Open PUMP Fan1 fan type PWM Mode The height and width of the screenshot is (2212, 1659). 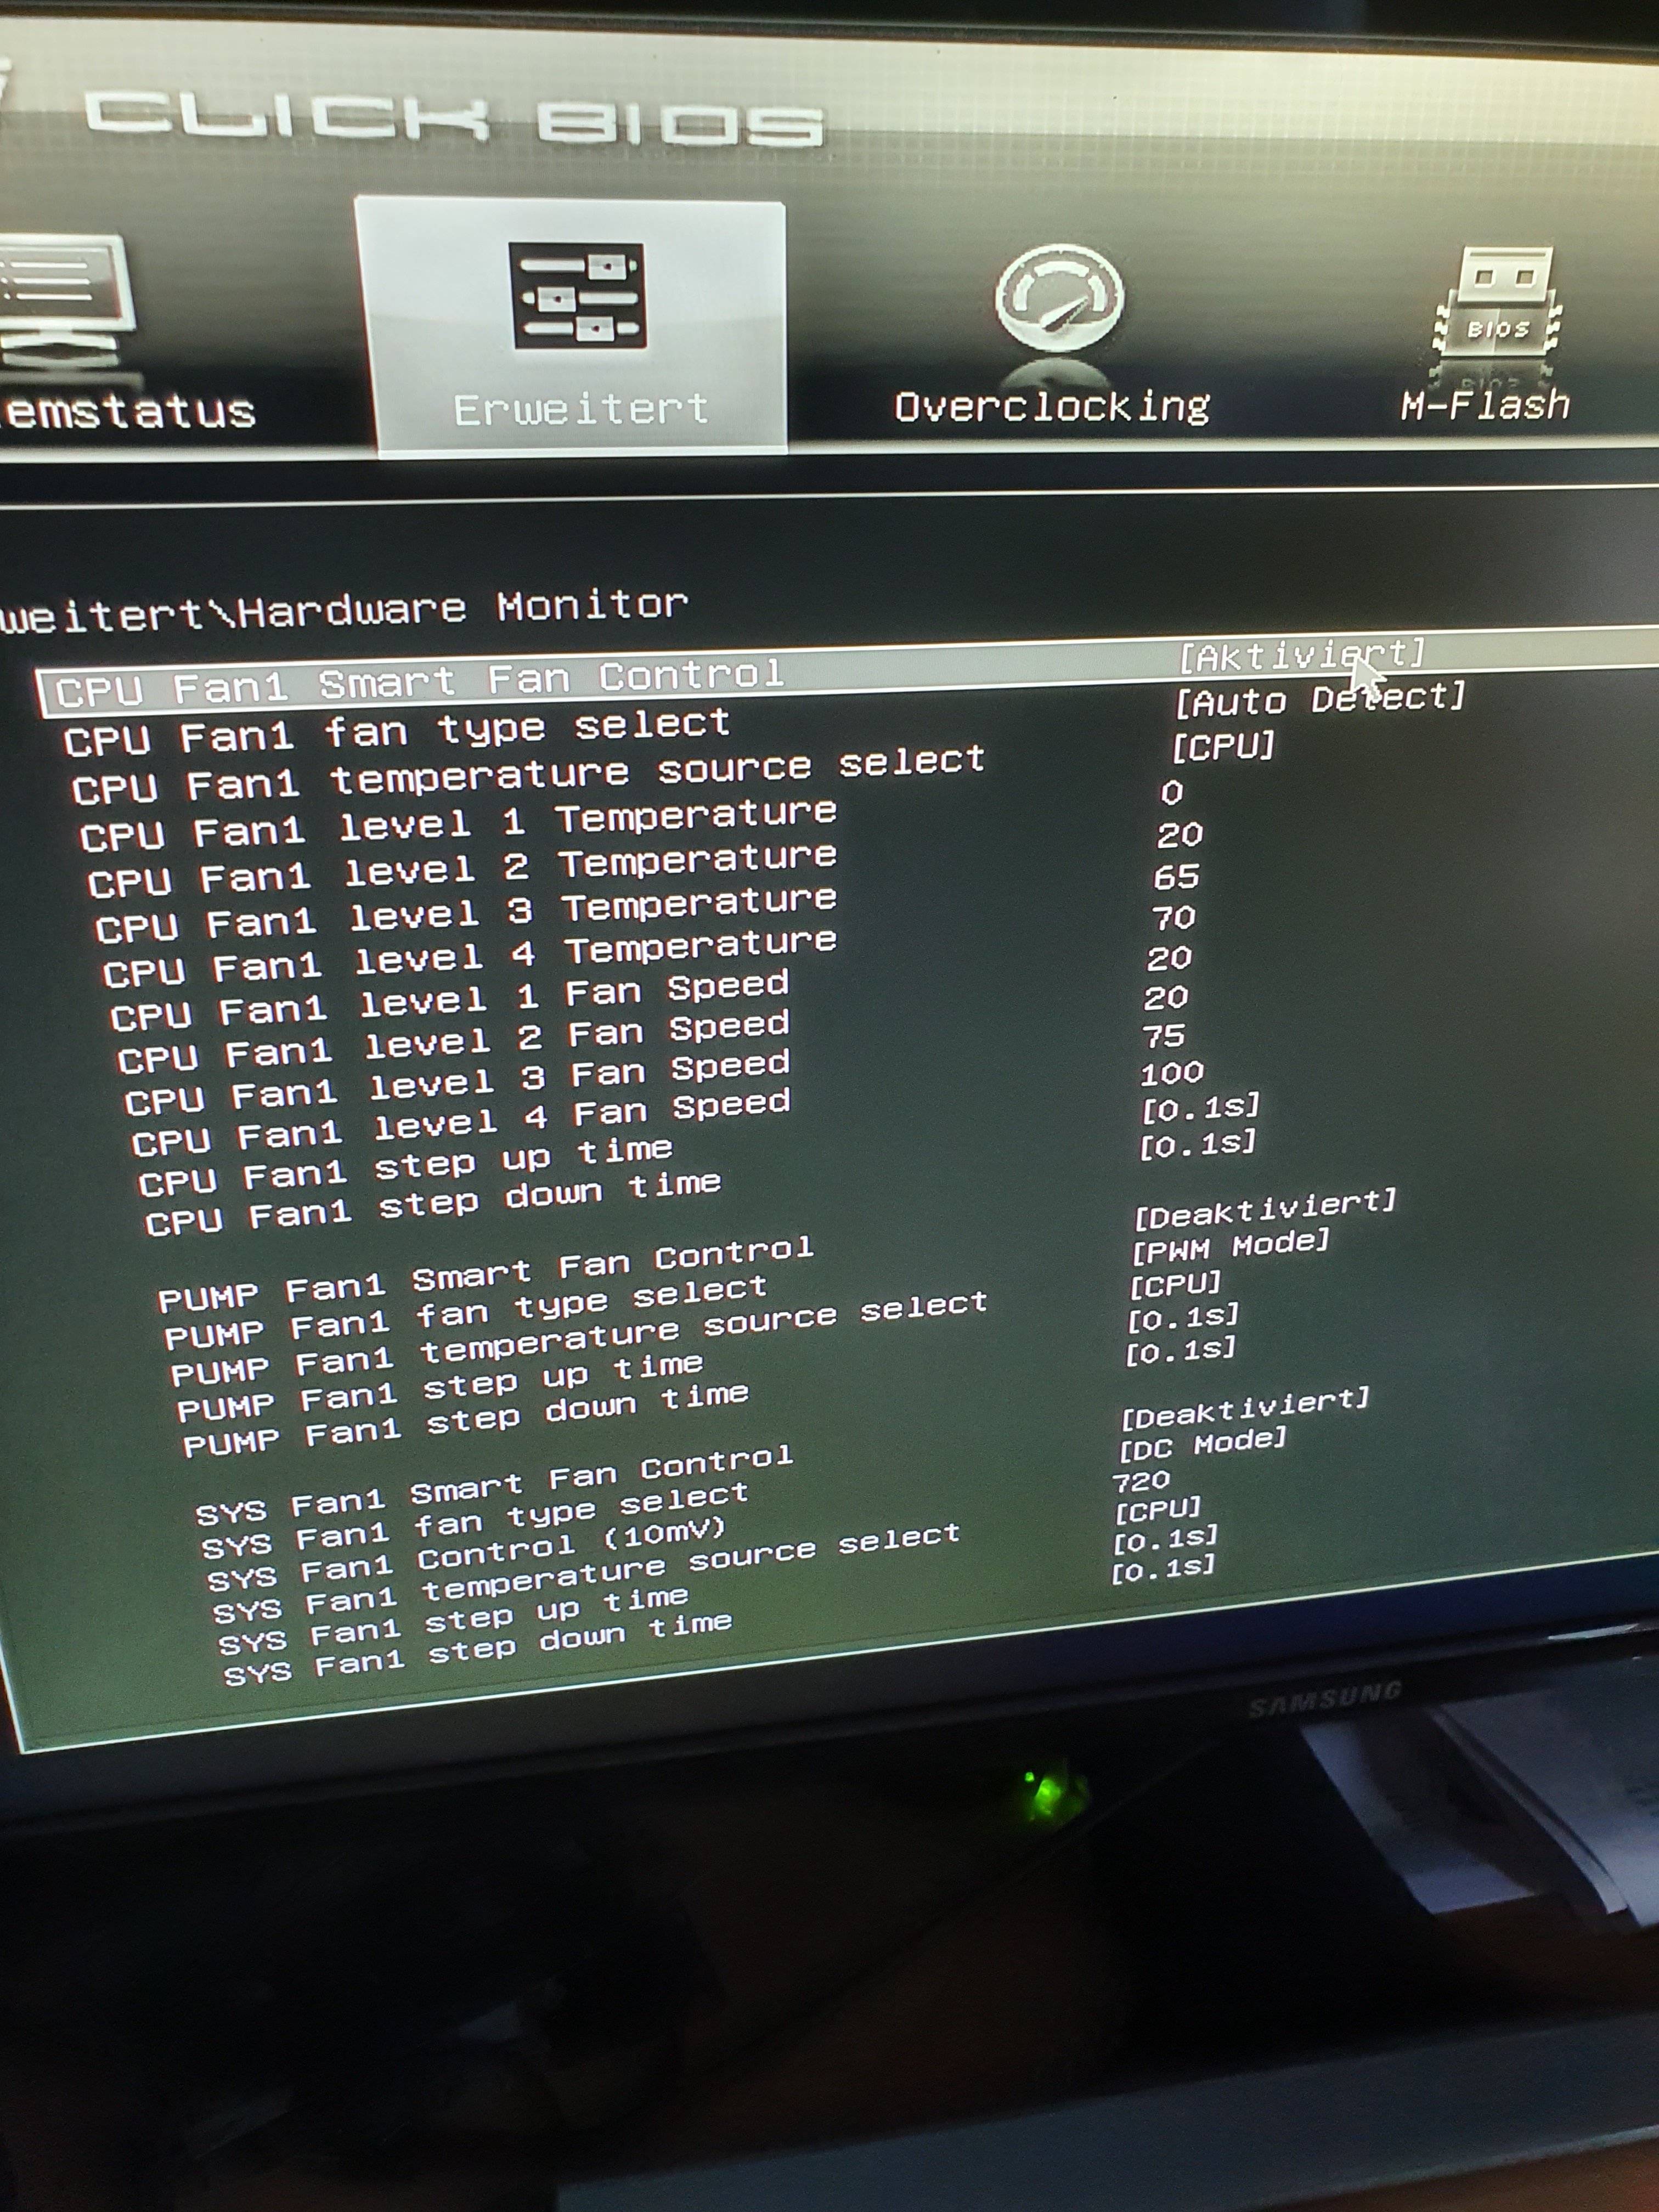tap(1229, 1247)
